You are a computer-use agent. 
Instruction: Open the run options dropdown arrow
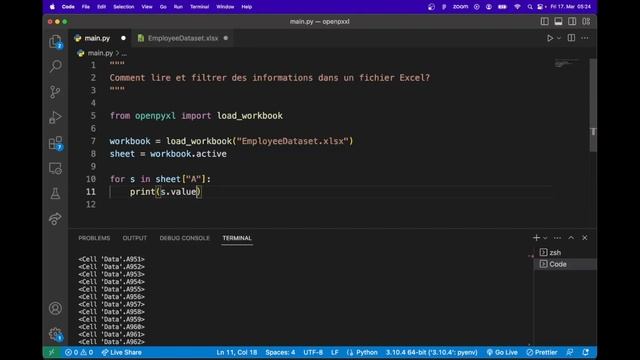coord(559,38)
